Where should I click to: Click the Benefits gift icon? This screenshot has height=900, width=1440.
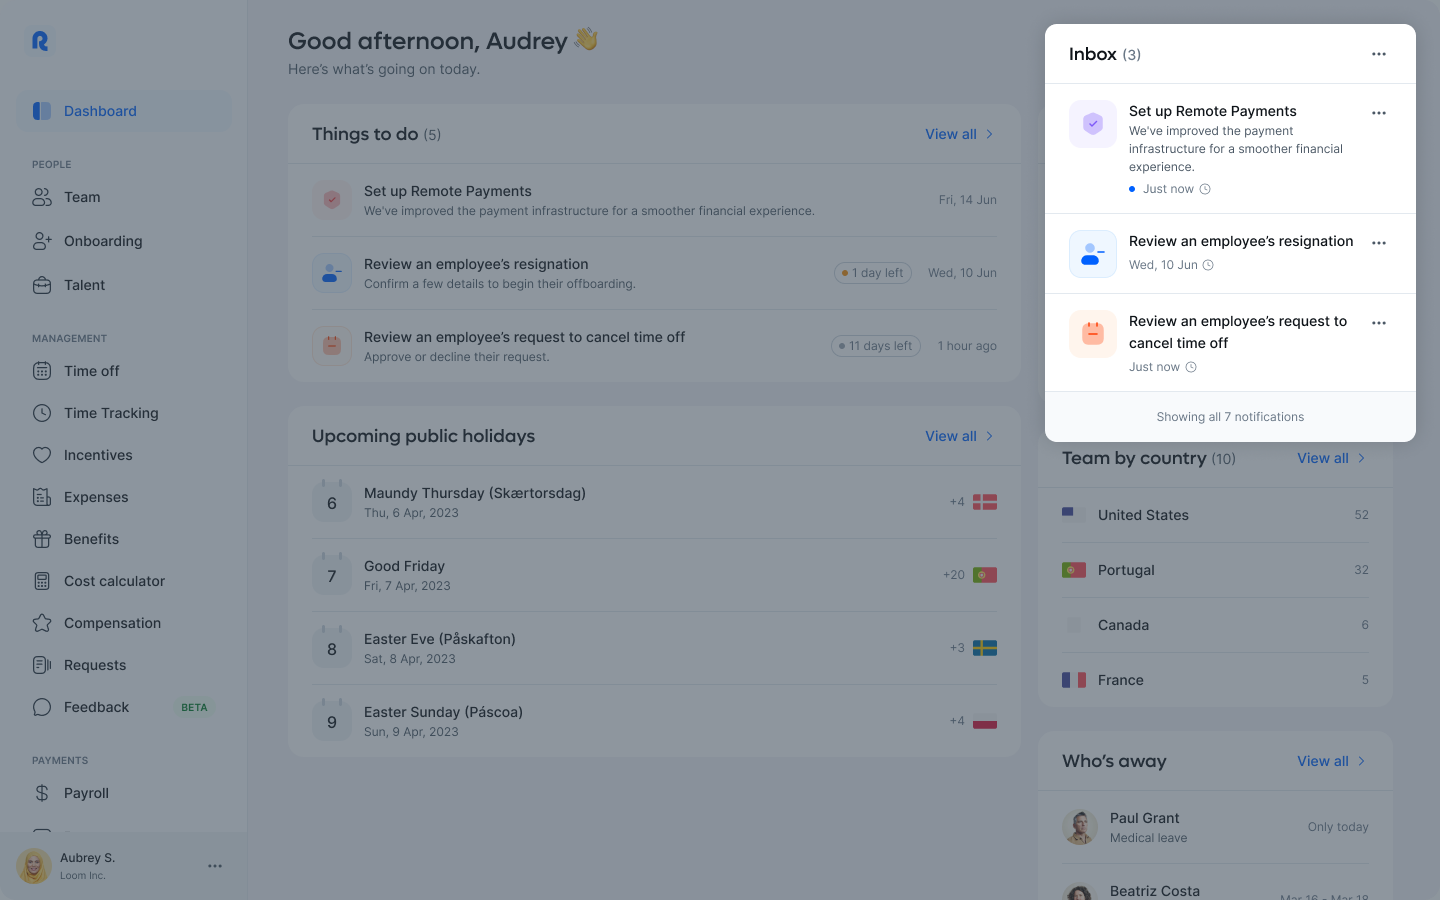point(42,539)
